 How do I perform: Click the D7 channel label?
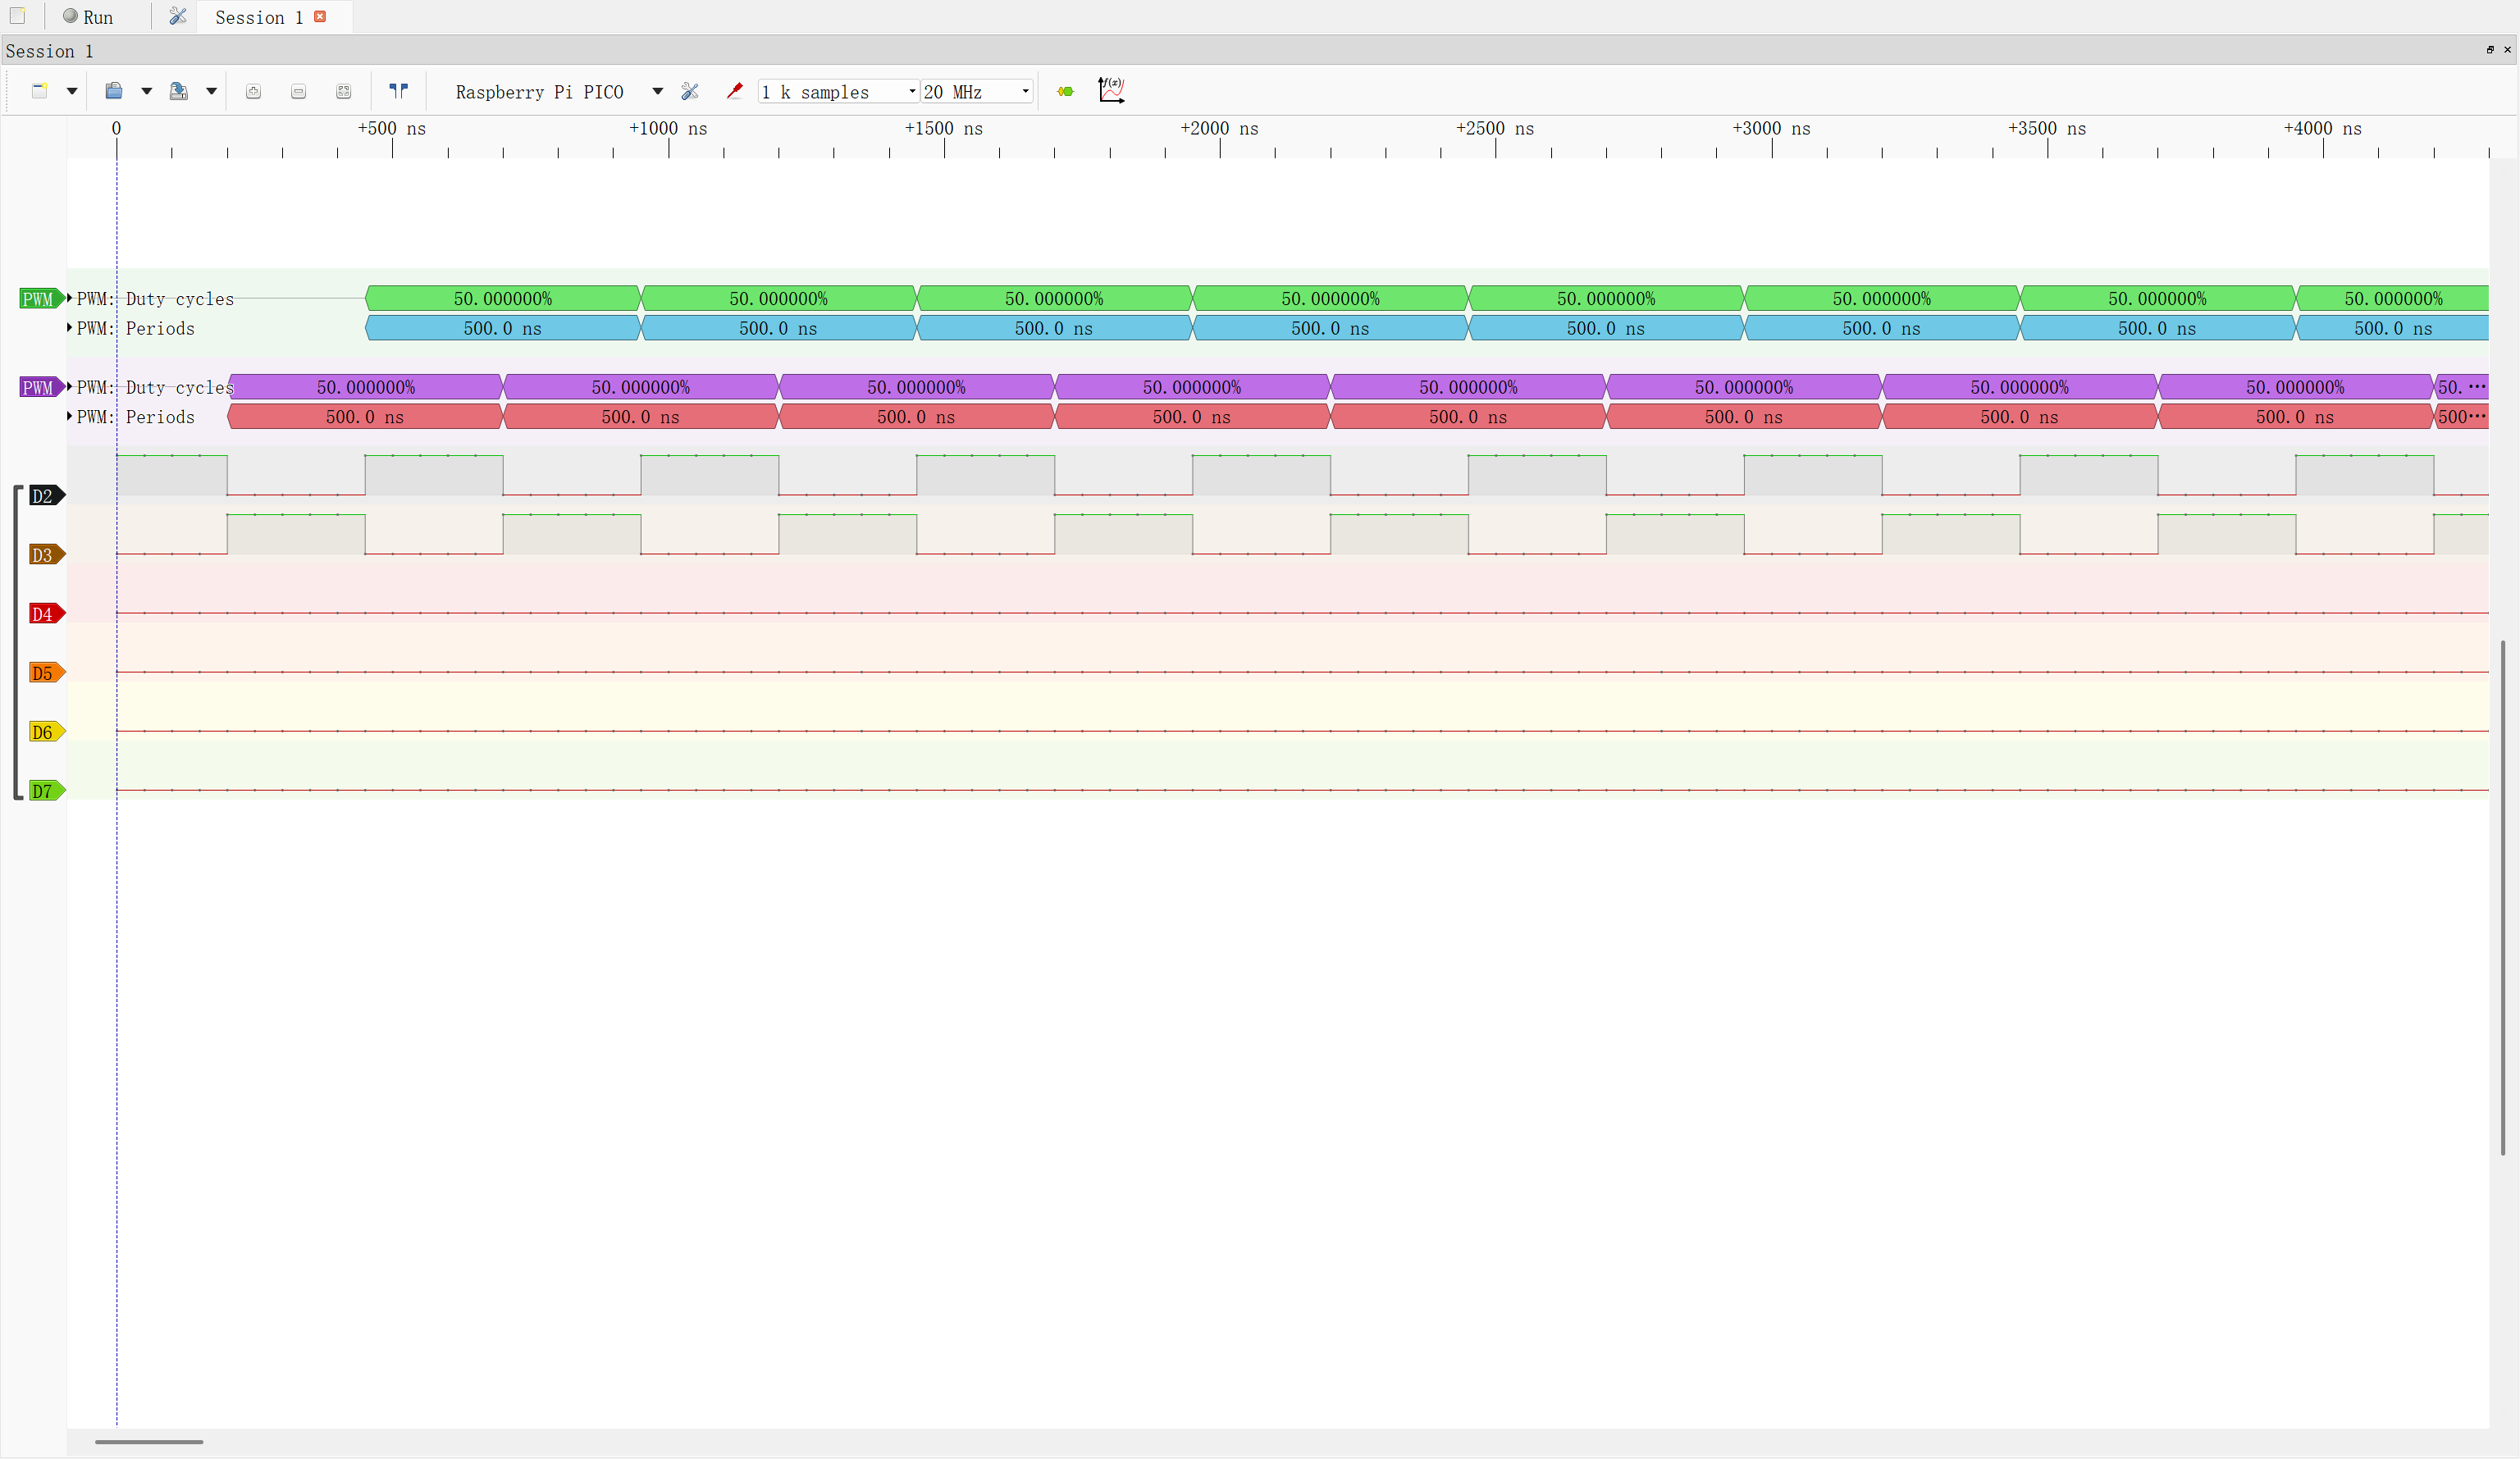click(45, 791)
